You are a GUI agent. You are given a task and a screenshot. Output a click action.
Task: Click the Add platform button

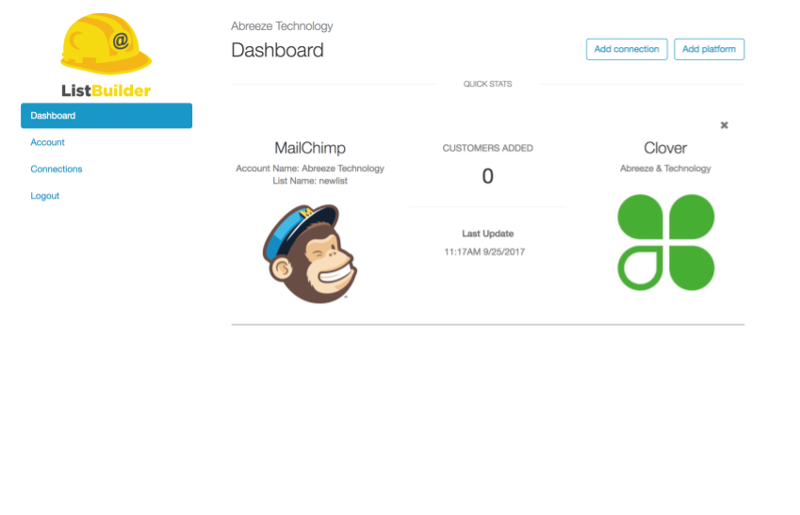pos(709,49)
